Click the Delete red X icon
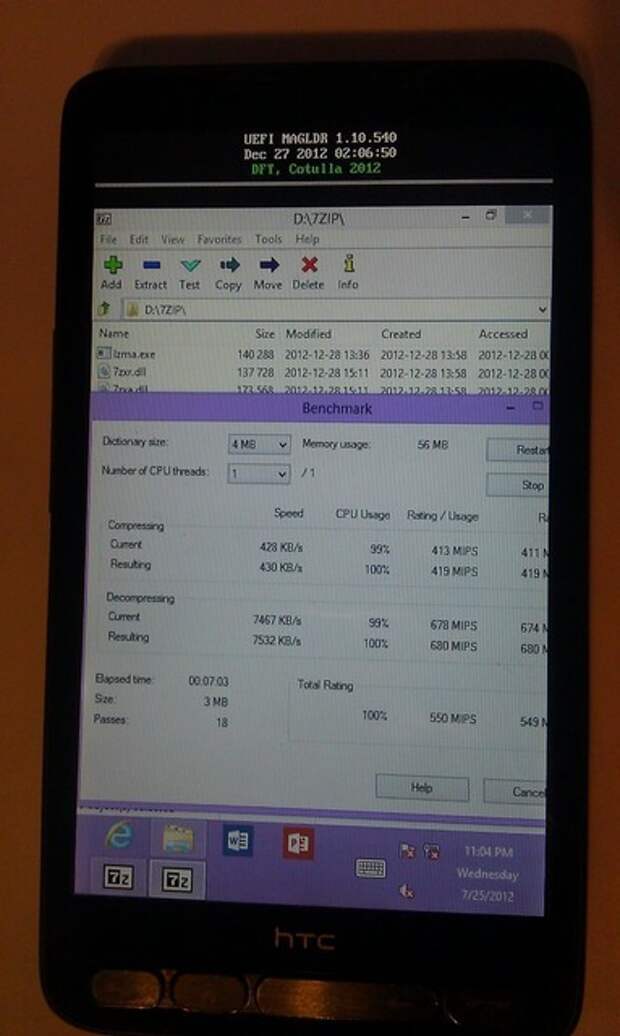The image size is (620, 1036). pyautogui.click(x=309, y=265)
